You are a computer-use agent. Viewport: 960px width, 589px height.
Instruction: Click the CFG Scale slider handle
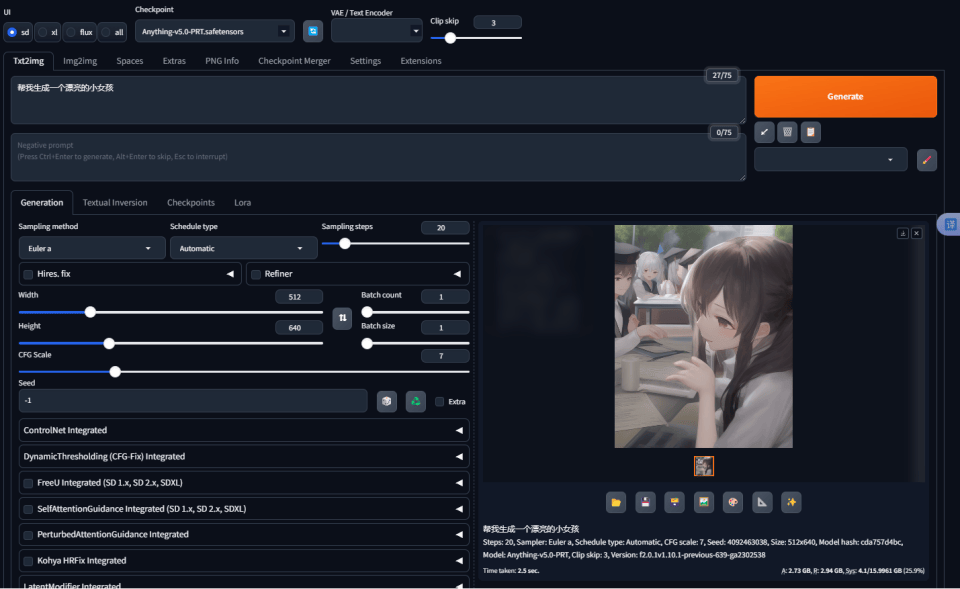[x=115, y=372]
